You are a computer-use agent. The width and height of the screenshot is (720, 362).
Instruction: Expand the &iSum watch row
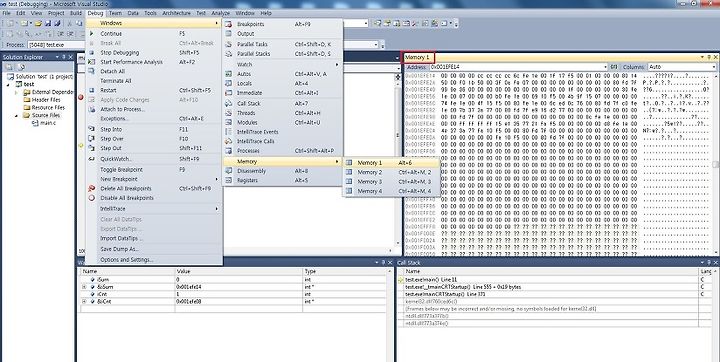[84, 287]
